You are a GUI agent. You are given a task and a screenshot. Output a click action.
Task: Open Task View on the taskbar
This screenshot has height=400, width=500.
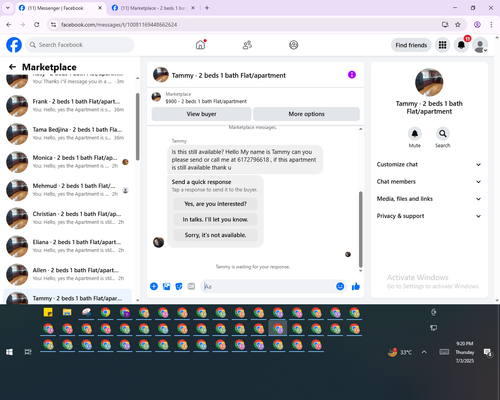[28, 352]
